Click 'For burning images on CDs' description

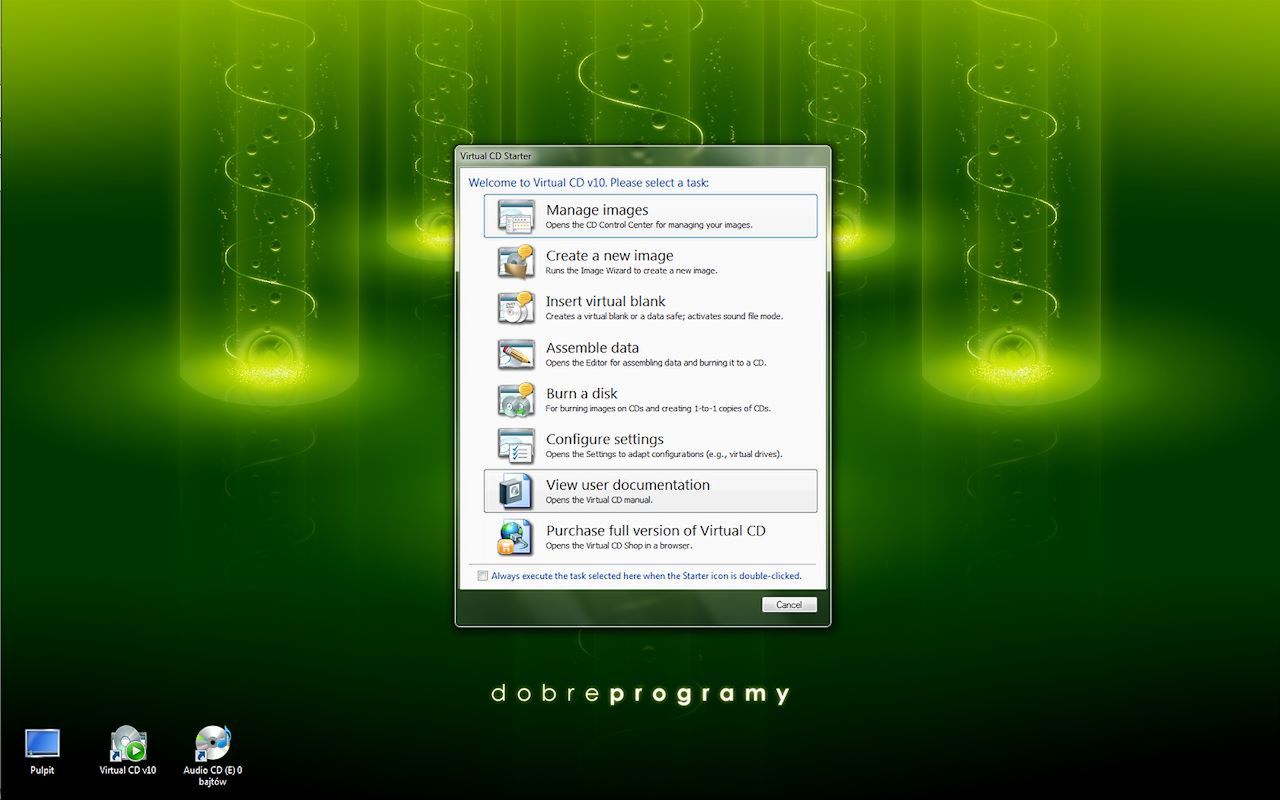[x=658, y=409]
